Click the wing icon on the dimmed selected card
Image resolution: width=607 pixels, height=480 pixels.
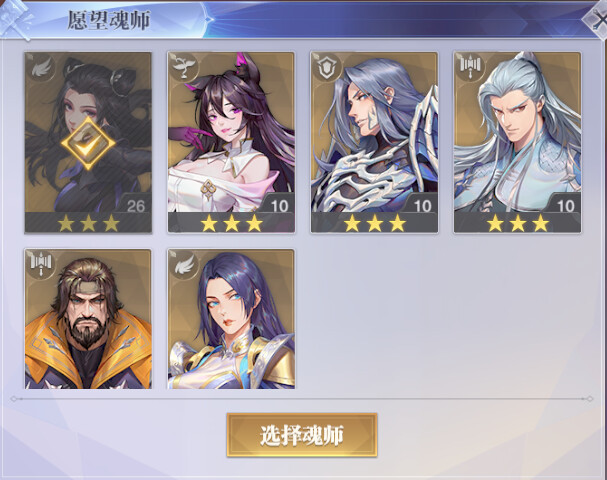click(x=41, y=68)
